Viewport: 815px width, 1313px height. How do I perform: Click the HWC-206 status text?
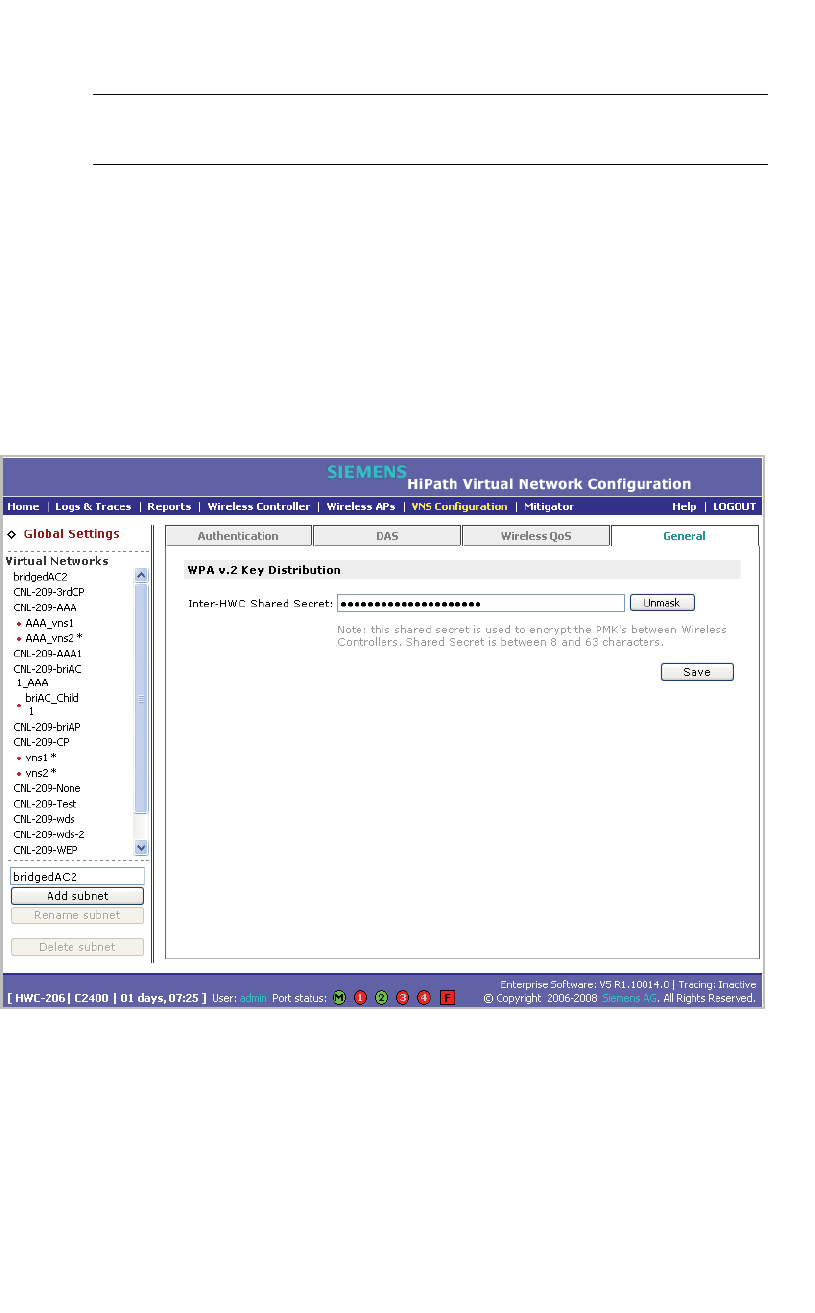point(40,998)
